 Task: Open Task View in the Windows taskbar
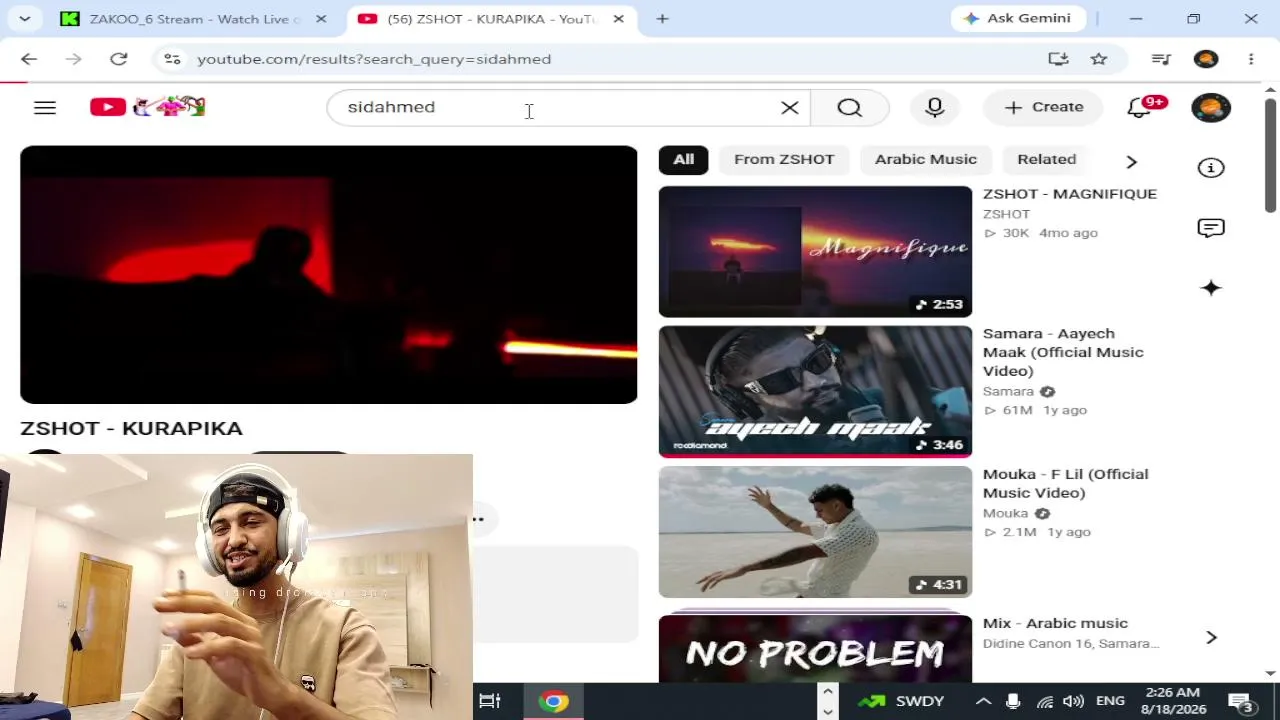(x=490, y=701)
